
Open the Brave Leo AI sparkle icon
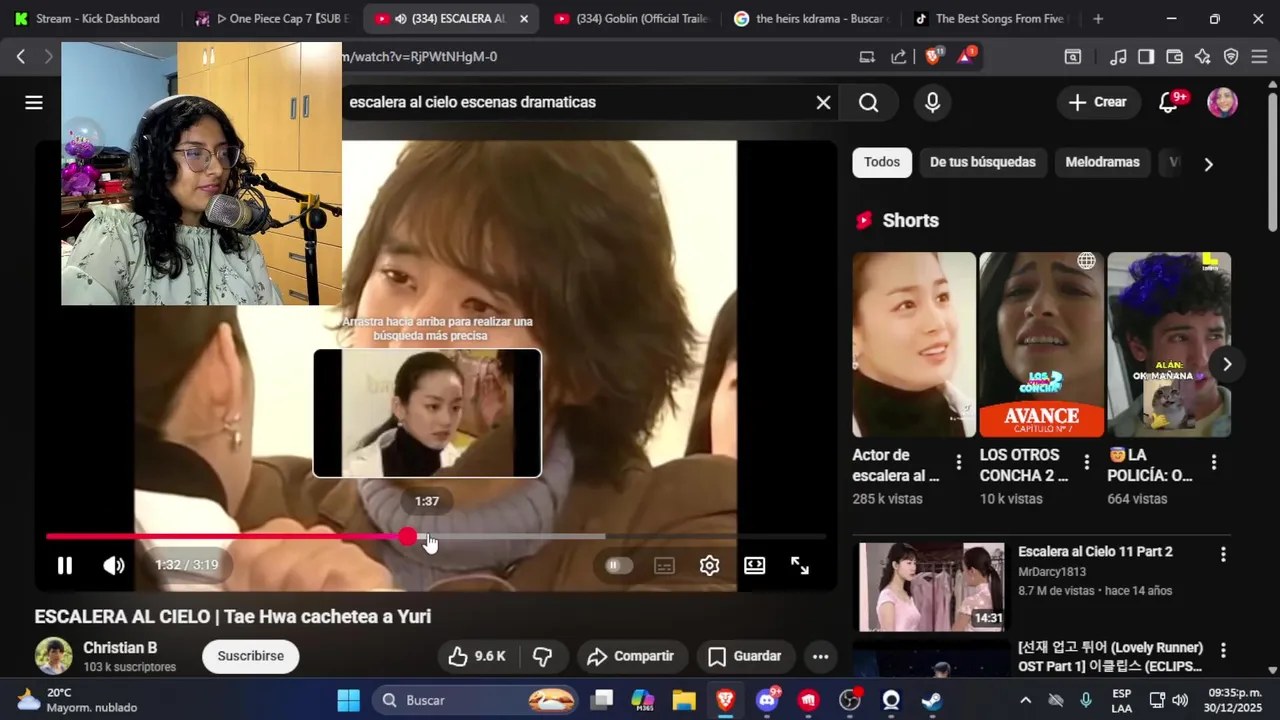[1203, 57]
